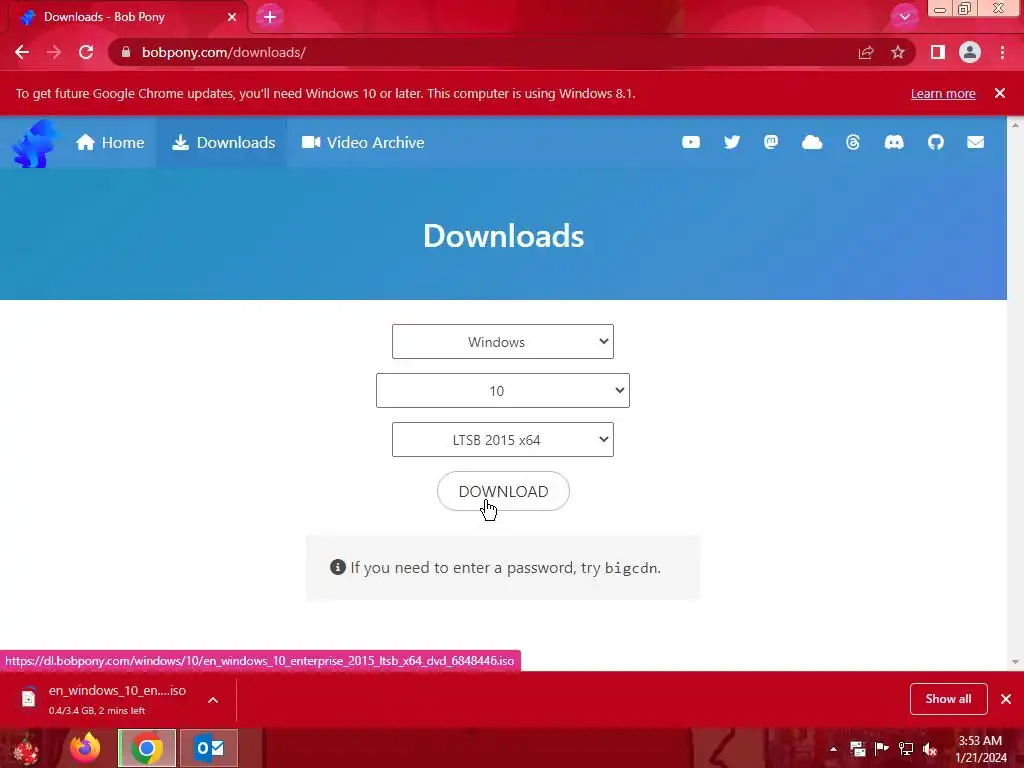Click the Bob Pony site logo
This screenshot has width=1024, height=768.
(34, 143)
